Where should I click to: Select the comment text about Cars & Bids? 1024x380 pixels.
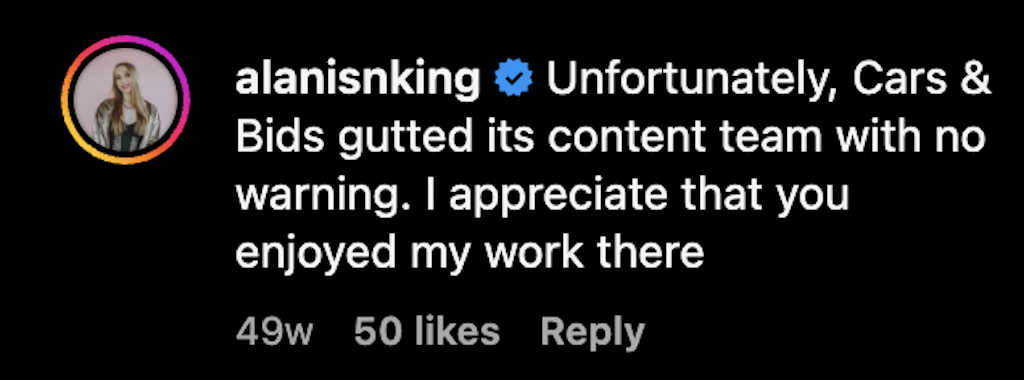(613, 167)
